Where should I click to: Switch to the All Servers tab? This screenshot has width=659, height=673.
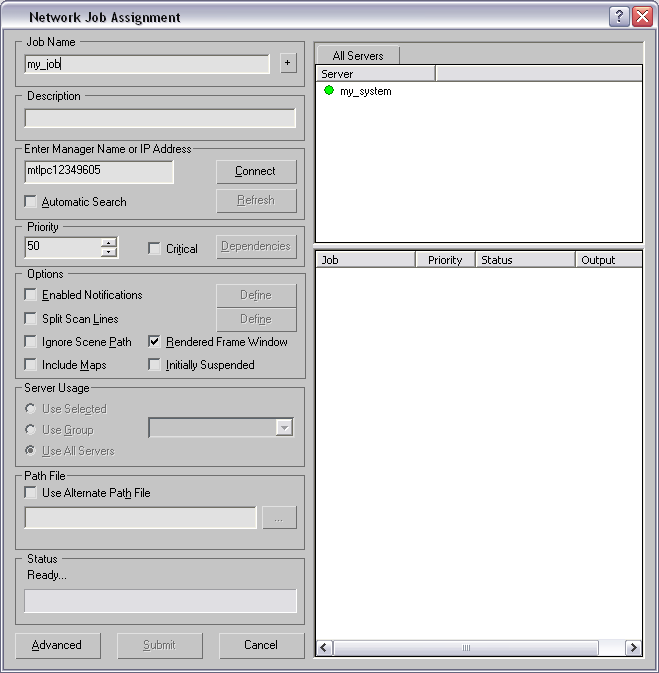tap(358, 56)
